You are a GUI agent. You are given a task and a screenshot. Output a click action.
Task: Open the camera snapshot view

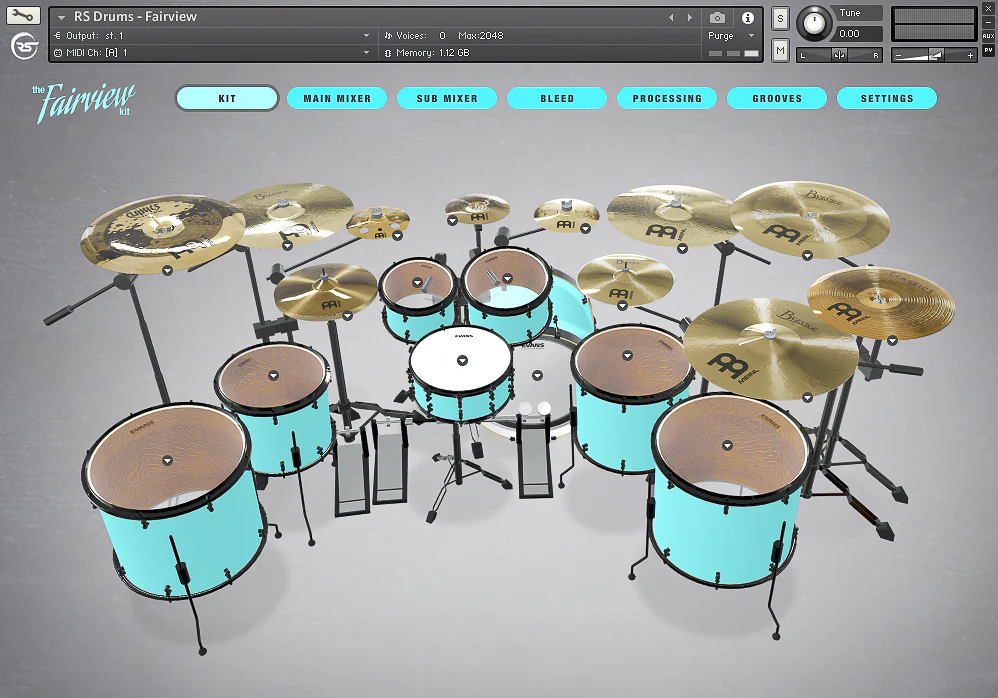(x=717, y=18)
